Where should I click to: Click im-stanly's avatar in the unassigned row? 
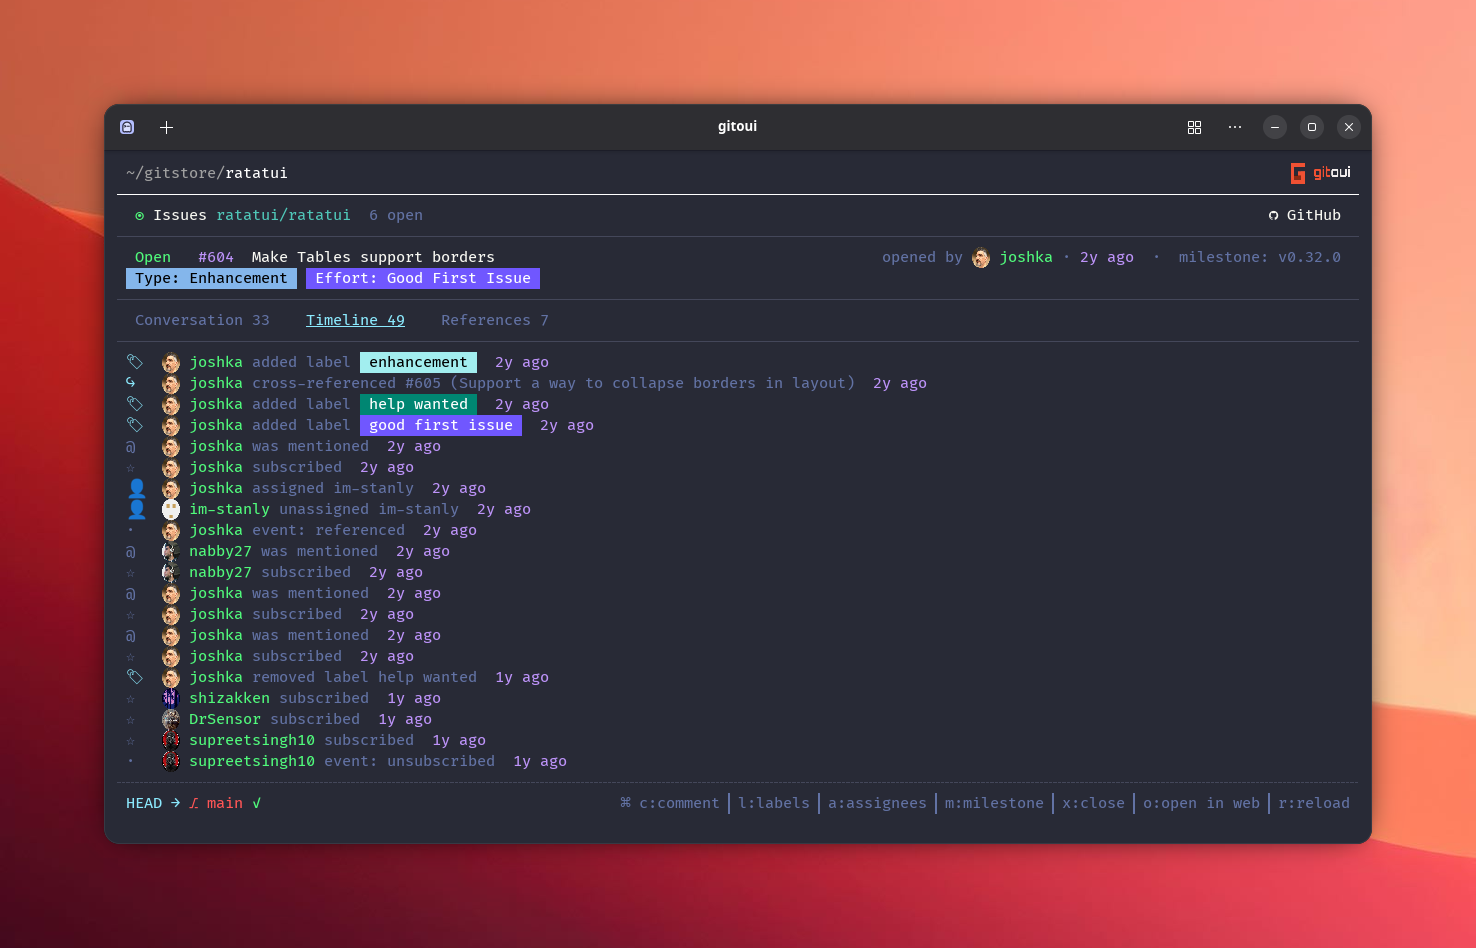[171, 510]
